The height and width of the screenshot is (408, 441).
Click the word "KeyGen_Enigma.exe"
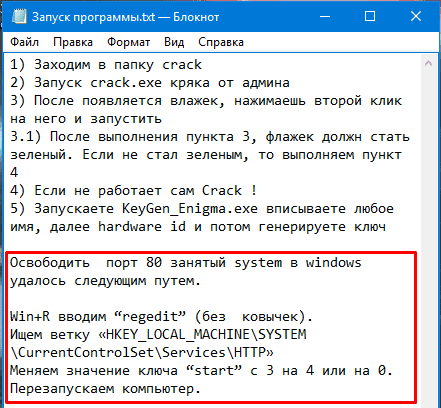190,209
